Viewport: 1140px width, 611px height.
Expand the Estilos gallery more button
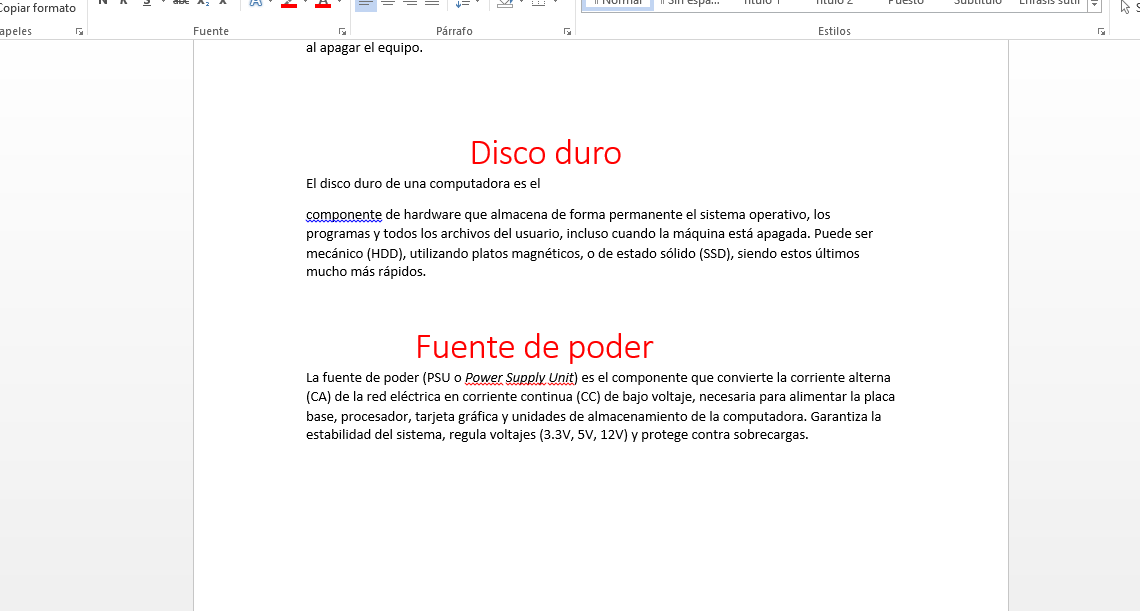(x=1094, y=5)
